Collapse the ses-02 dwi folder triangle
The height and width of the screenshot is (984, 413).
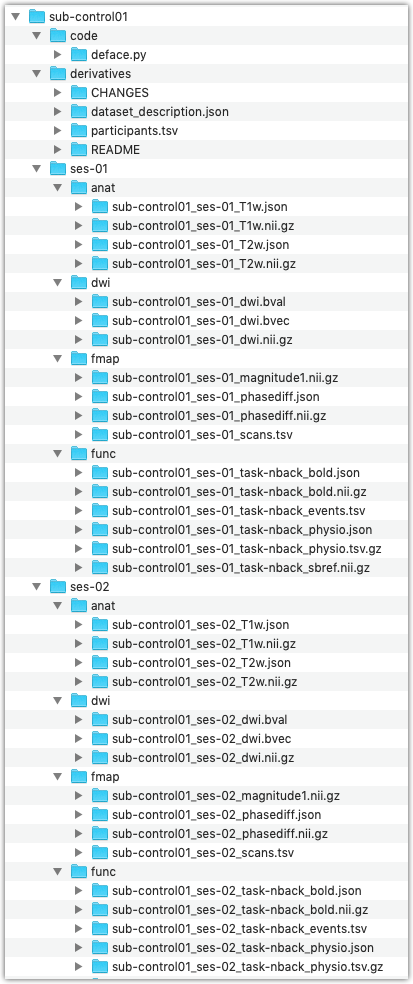tap(58, 701)
